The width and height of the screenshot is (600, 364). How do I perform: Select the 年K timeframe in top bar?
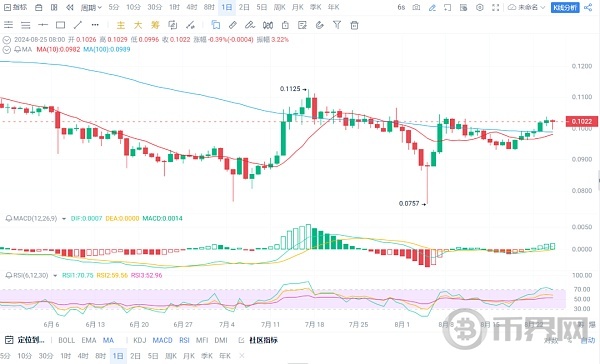tap(333, 7)
